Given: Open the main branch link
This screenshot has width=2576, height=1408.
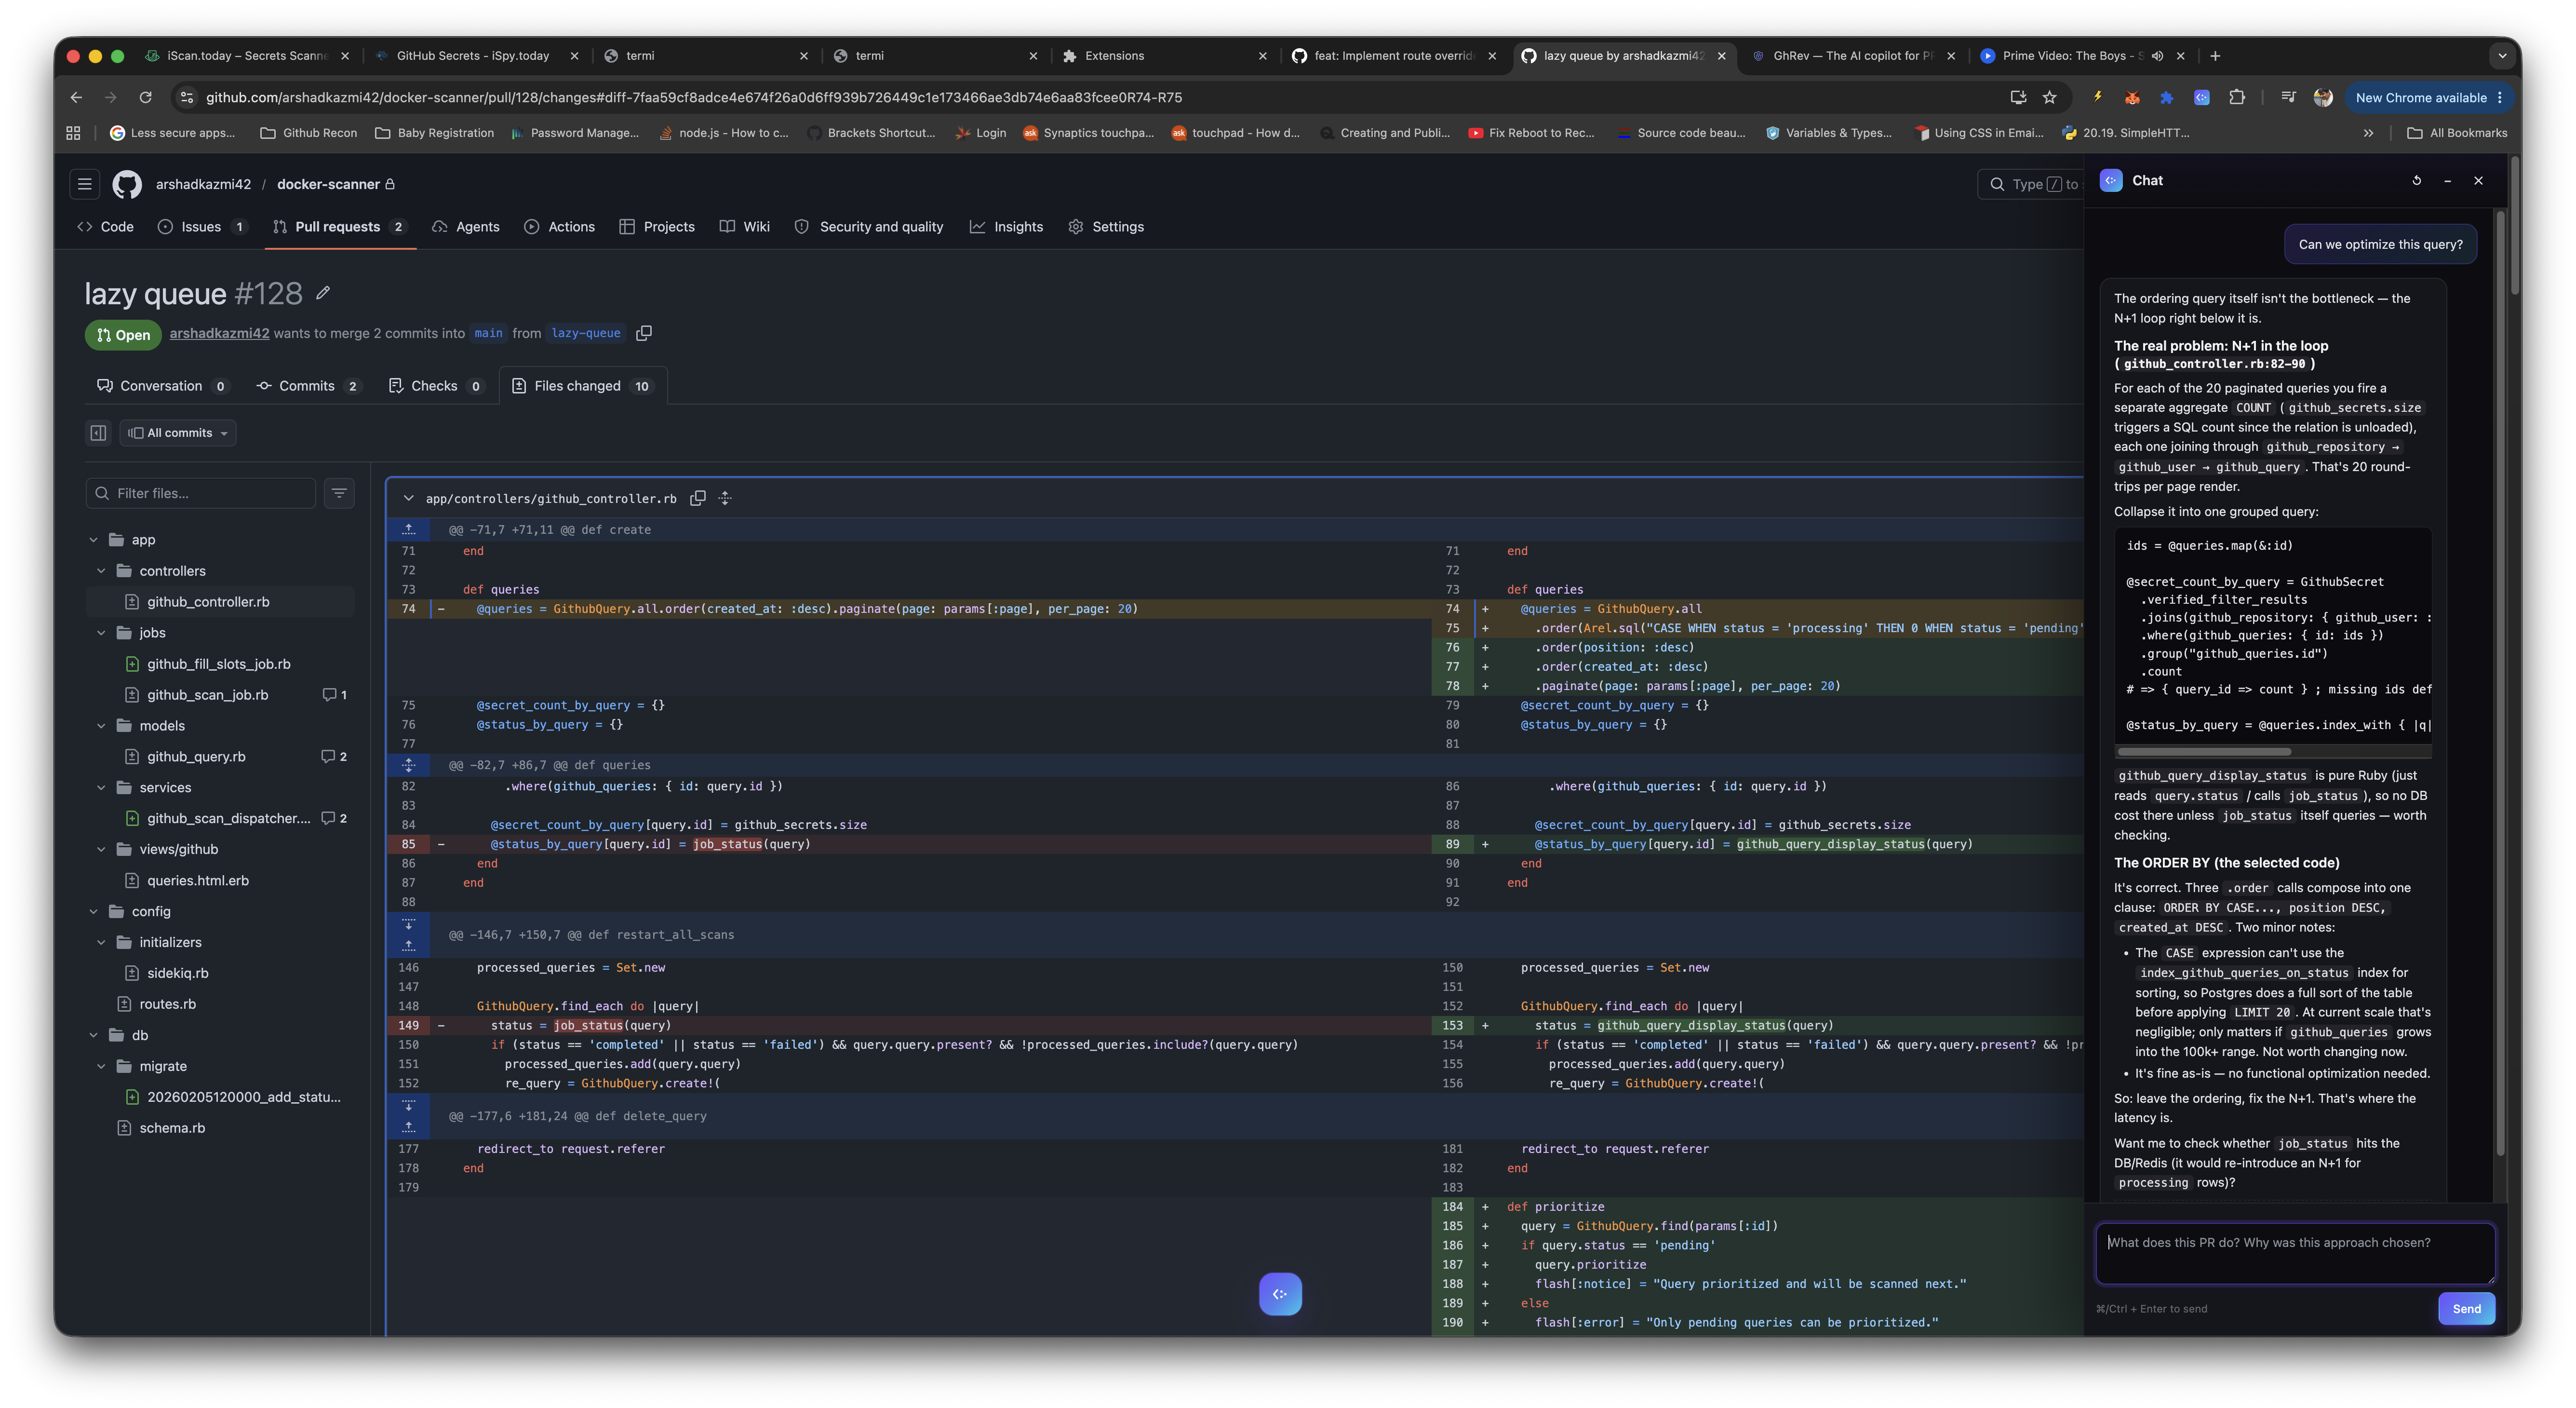Looking at the screenshot, I should pos(488,333).
